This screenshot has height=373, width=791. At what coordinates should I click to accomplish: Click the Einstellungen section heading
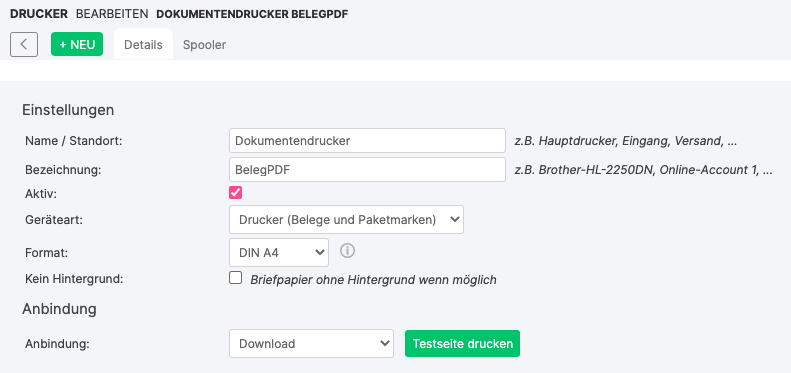tap(68, 110)
